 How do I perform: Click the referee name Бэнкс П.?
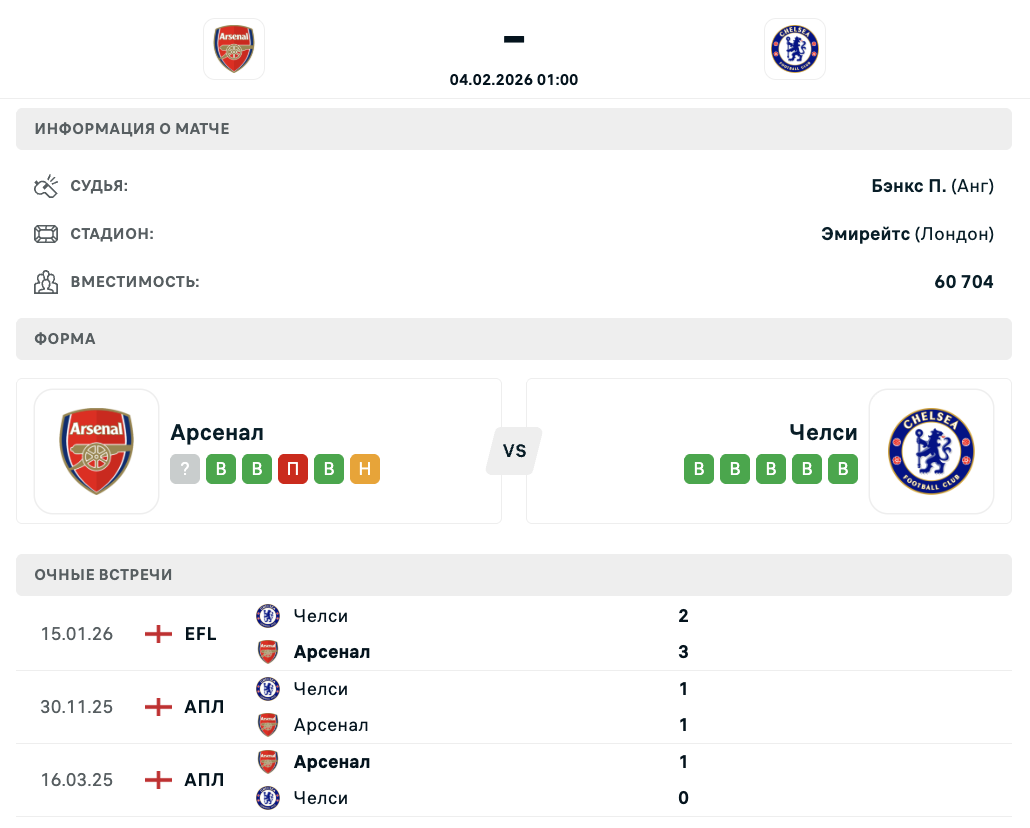click(x=908, y=186)
